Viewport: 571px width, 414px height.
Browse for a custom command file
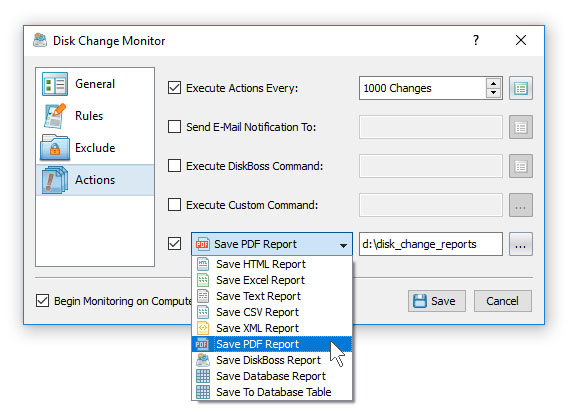coord(521,205)
